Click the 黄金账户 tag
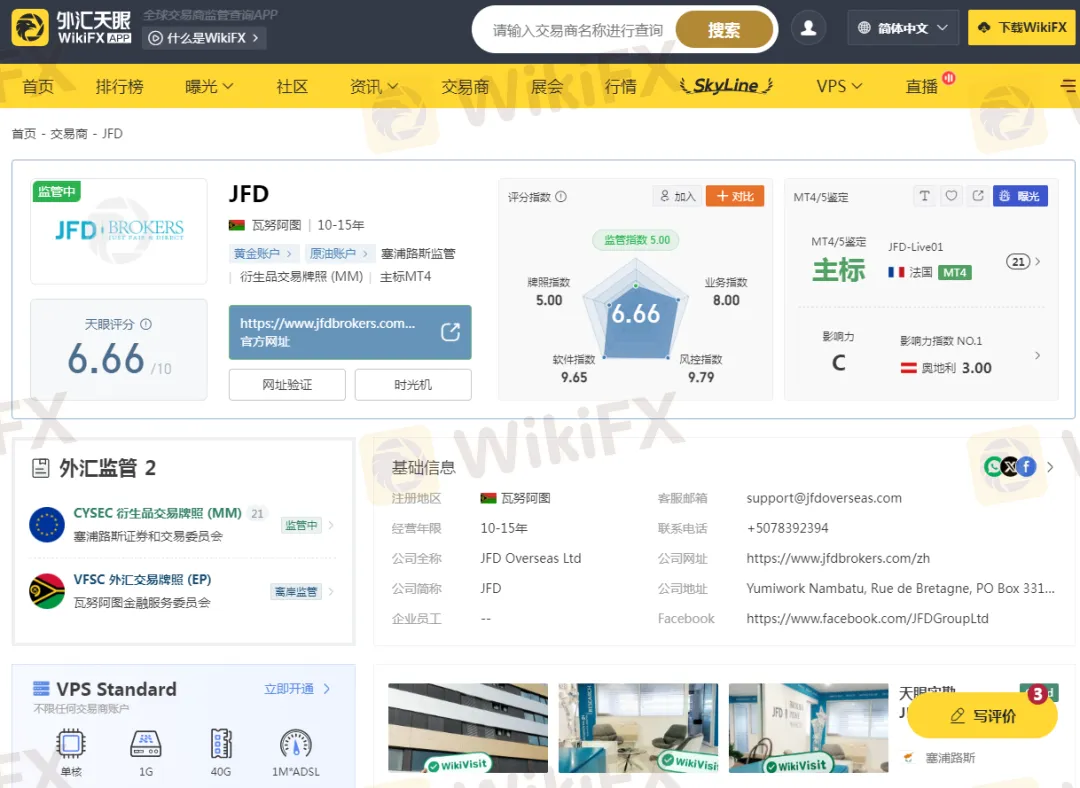This screenshot has width=1080, height=788. [x=262, y=253]
